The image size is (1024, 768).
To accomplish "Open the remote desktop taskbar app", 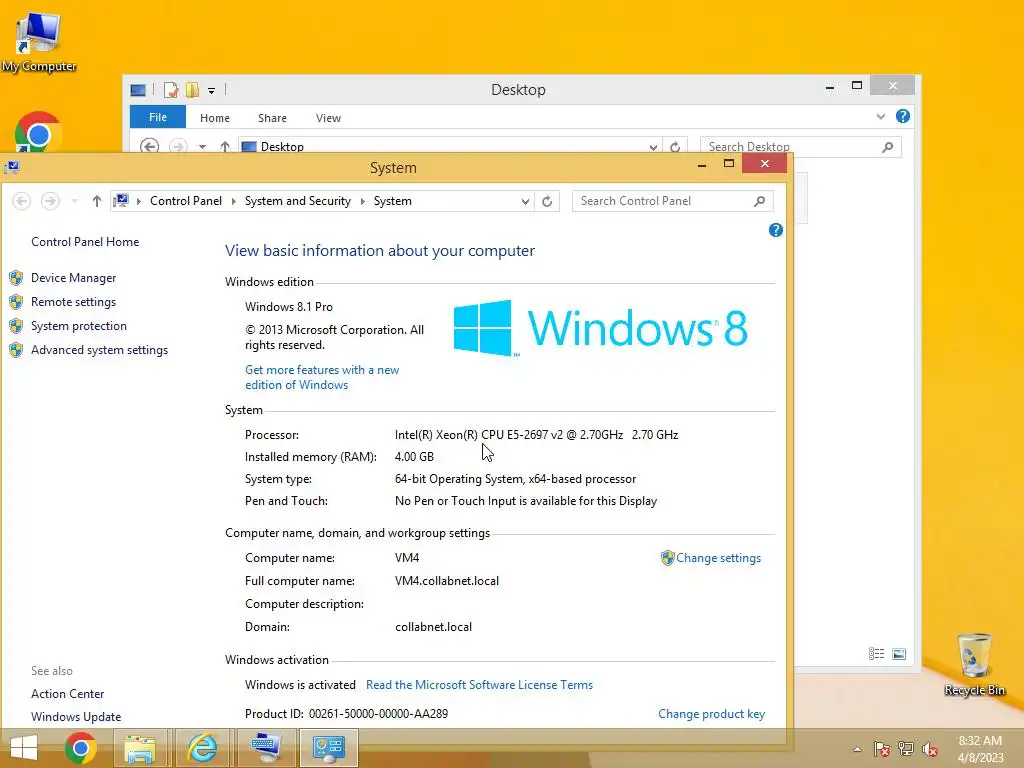I will (265, 748).
